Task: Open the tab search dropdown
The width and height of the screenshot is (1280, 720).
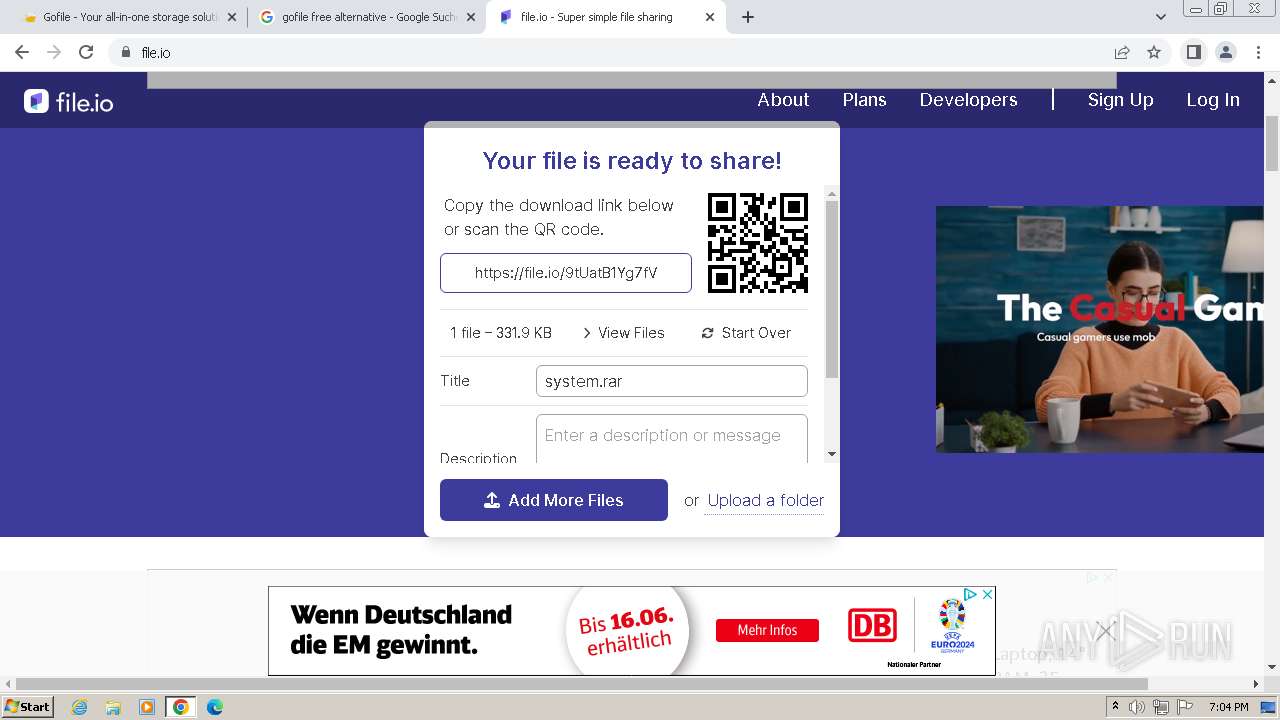Action: tap(1161, 17)
